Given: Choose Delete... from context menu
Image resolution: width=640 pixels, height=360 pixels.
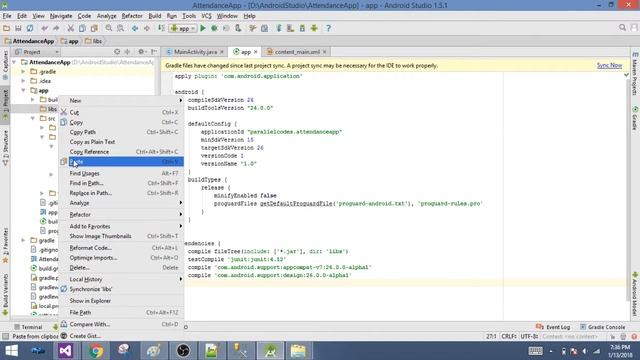Looking at the screenshot, I should [122, 268].
